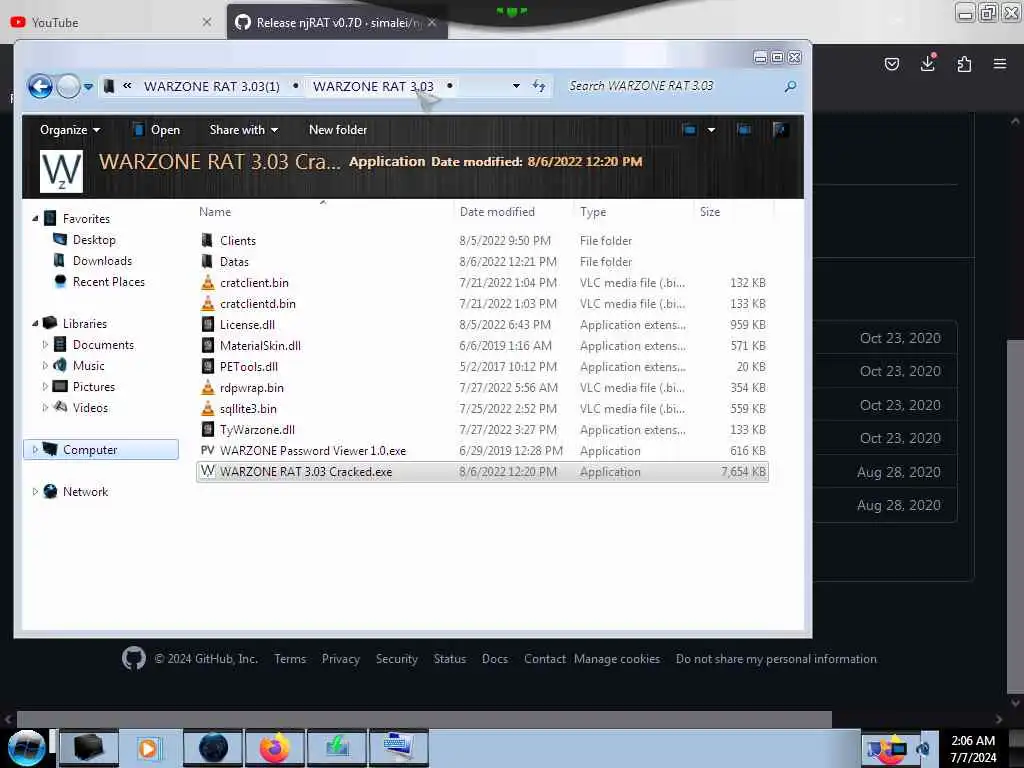Click the change view icon
1024x768 pixels.
click(689, 130)
